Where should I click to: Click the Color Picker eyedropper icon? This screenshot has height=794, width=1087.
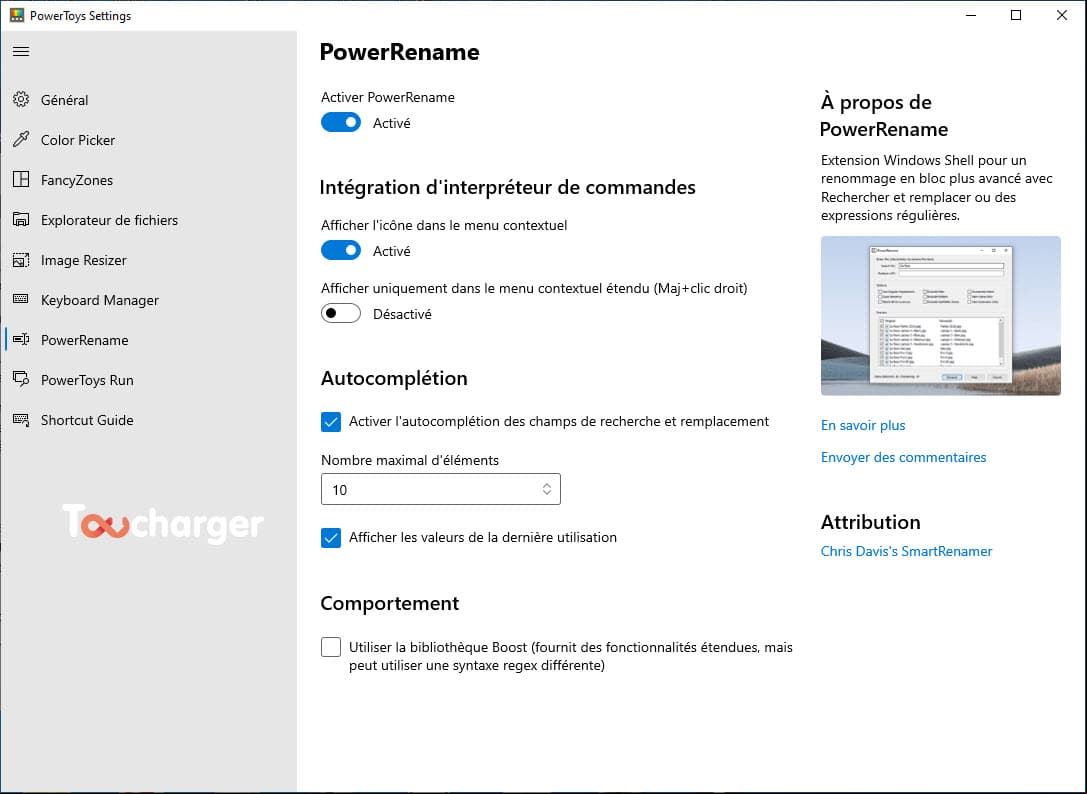[21, 139]
